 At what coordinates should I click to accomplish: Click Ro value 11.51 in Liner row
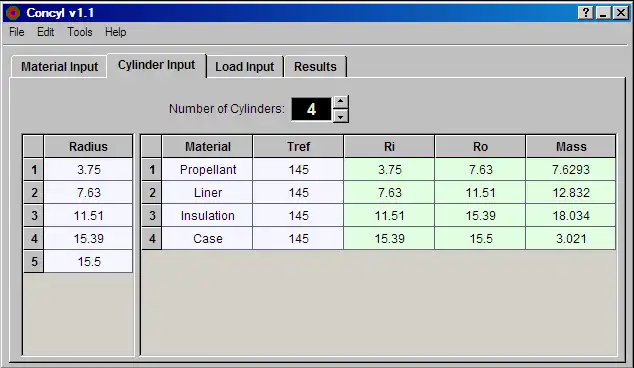click(x=480, y=192)
